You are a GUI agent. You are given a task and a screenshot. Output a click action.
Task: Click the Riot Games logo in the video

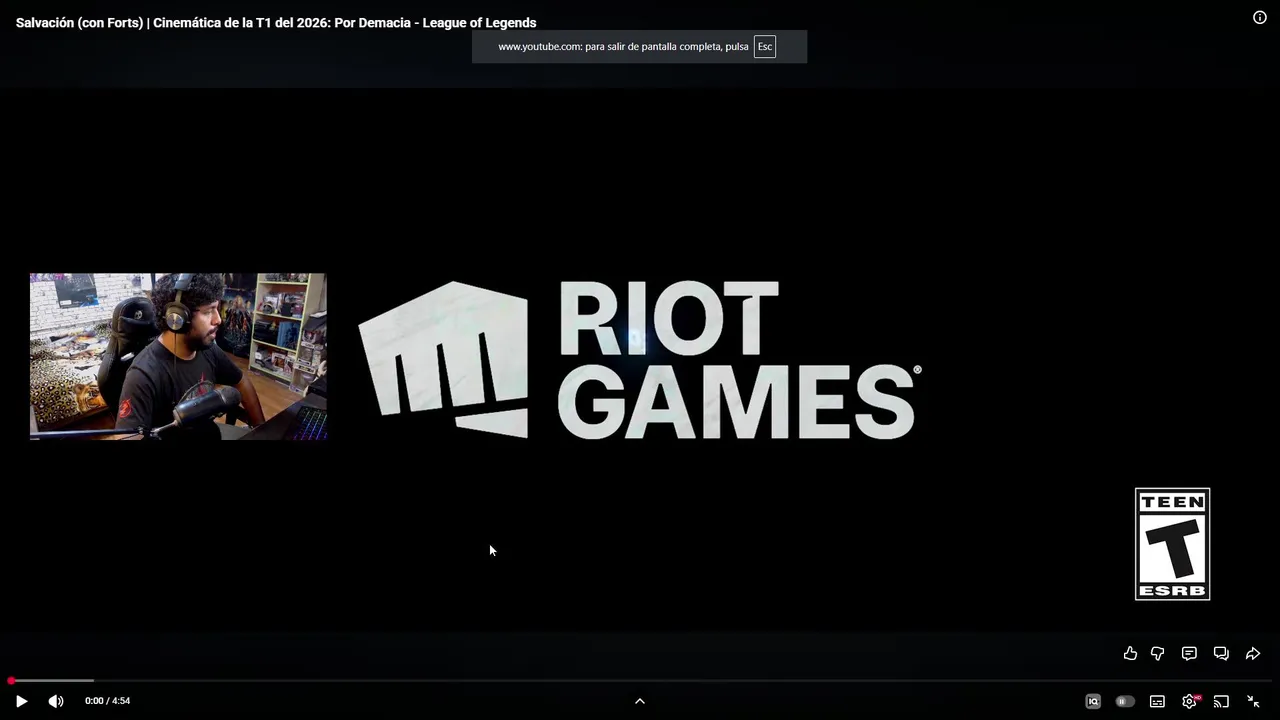(x=640, y=360)
